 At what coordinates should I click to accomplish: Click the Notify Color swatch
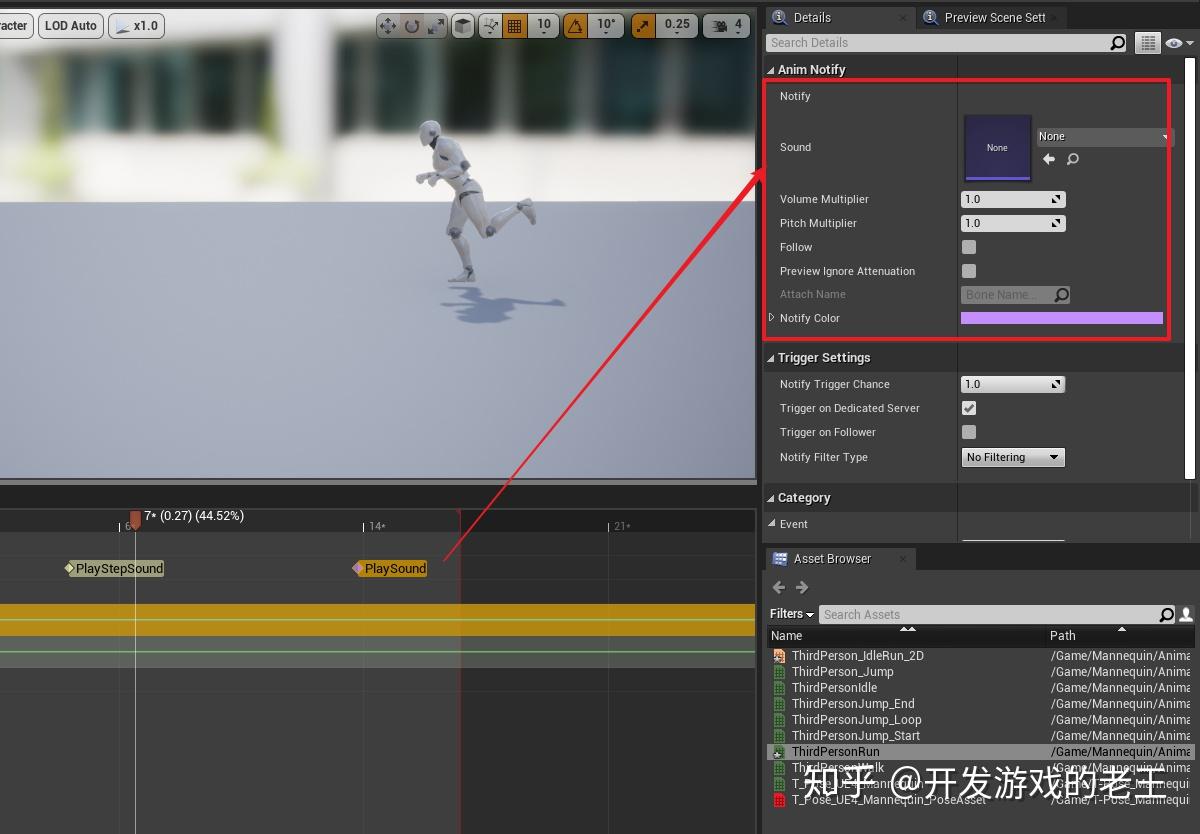click(x=1062, y=318)
